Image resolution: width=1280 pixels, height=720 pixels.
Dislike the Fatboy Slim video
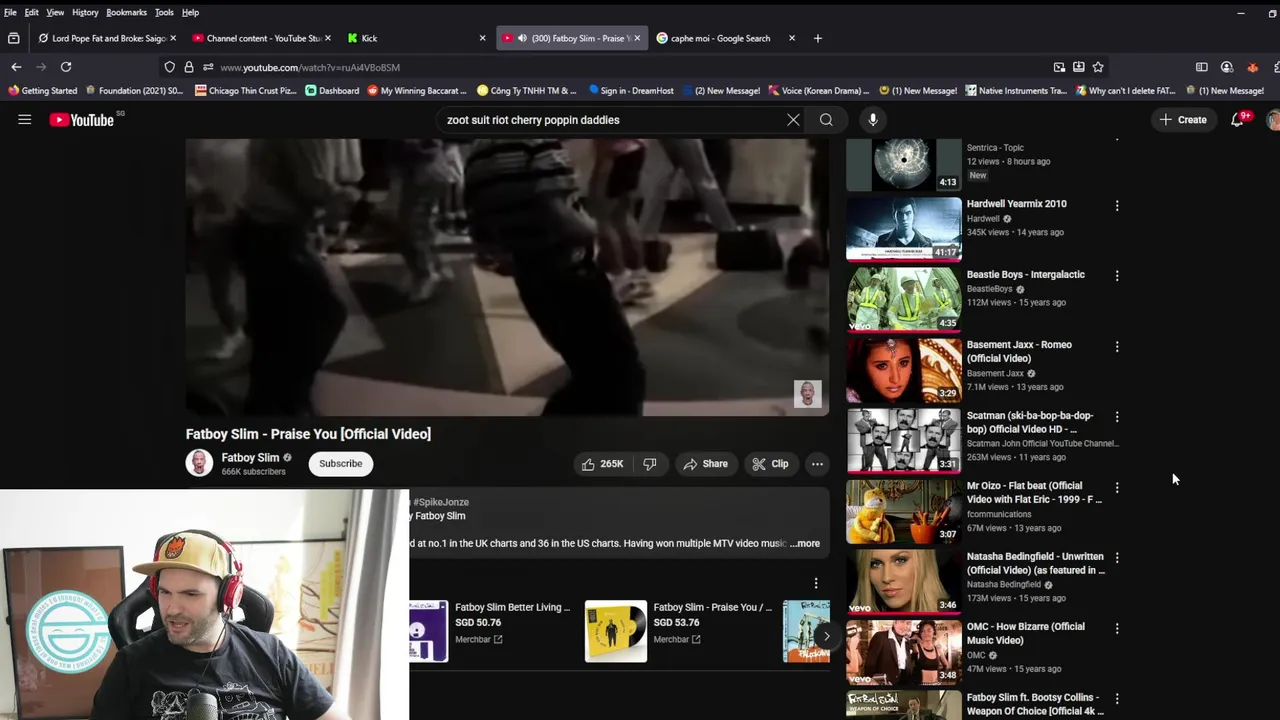[650, 464]
